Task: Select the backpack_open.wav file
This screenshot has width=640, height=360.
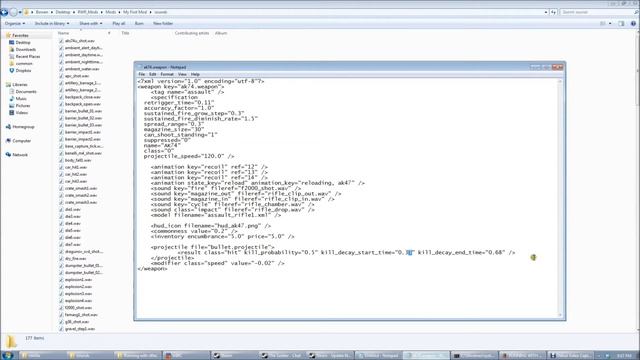Action: (x=82, y=104)
